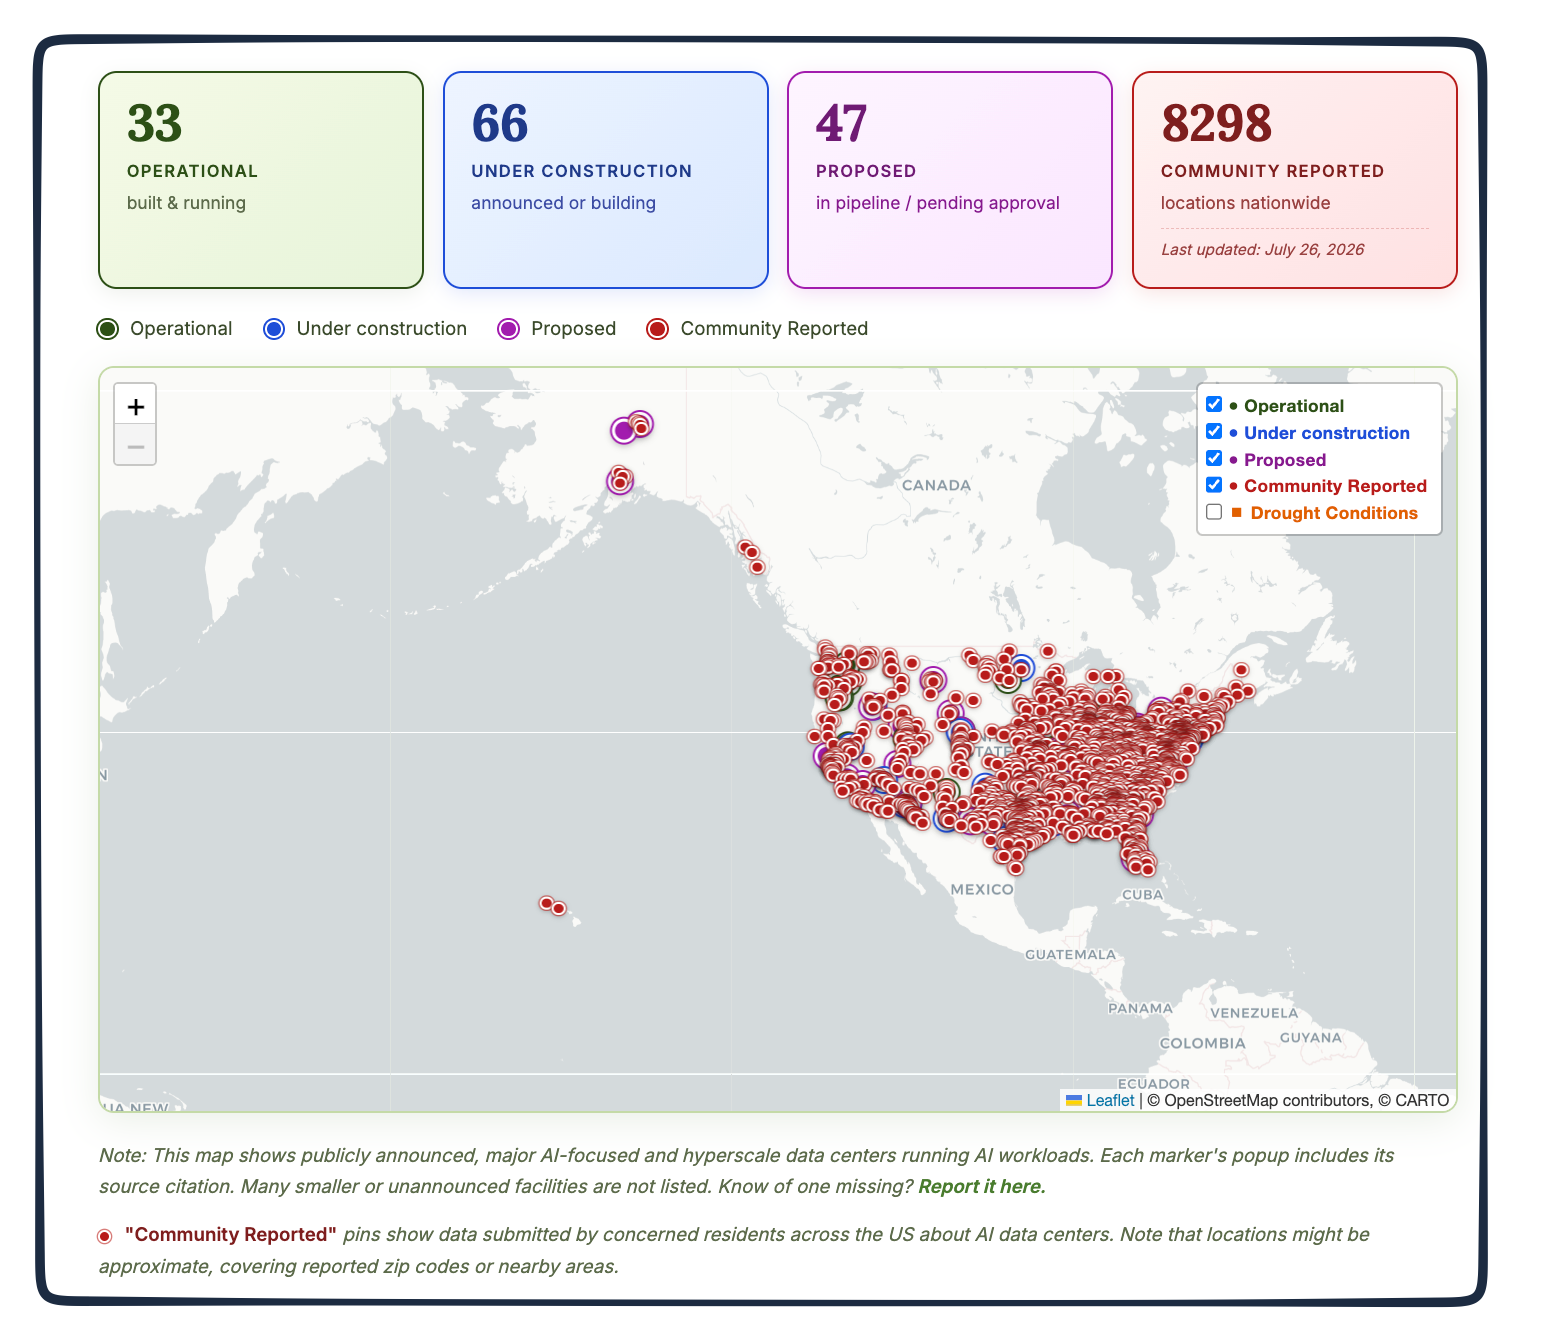Enable the Drought Conditions overlay checkbox
Screen dimensions: 1546x1343
click(1214, 512)
